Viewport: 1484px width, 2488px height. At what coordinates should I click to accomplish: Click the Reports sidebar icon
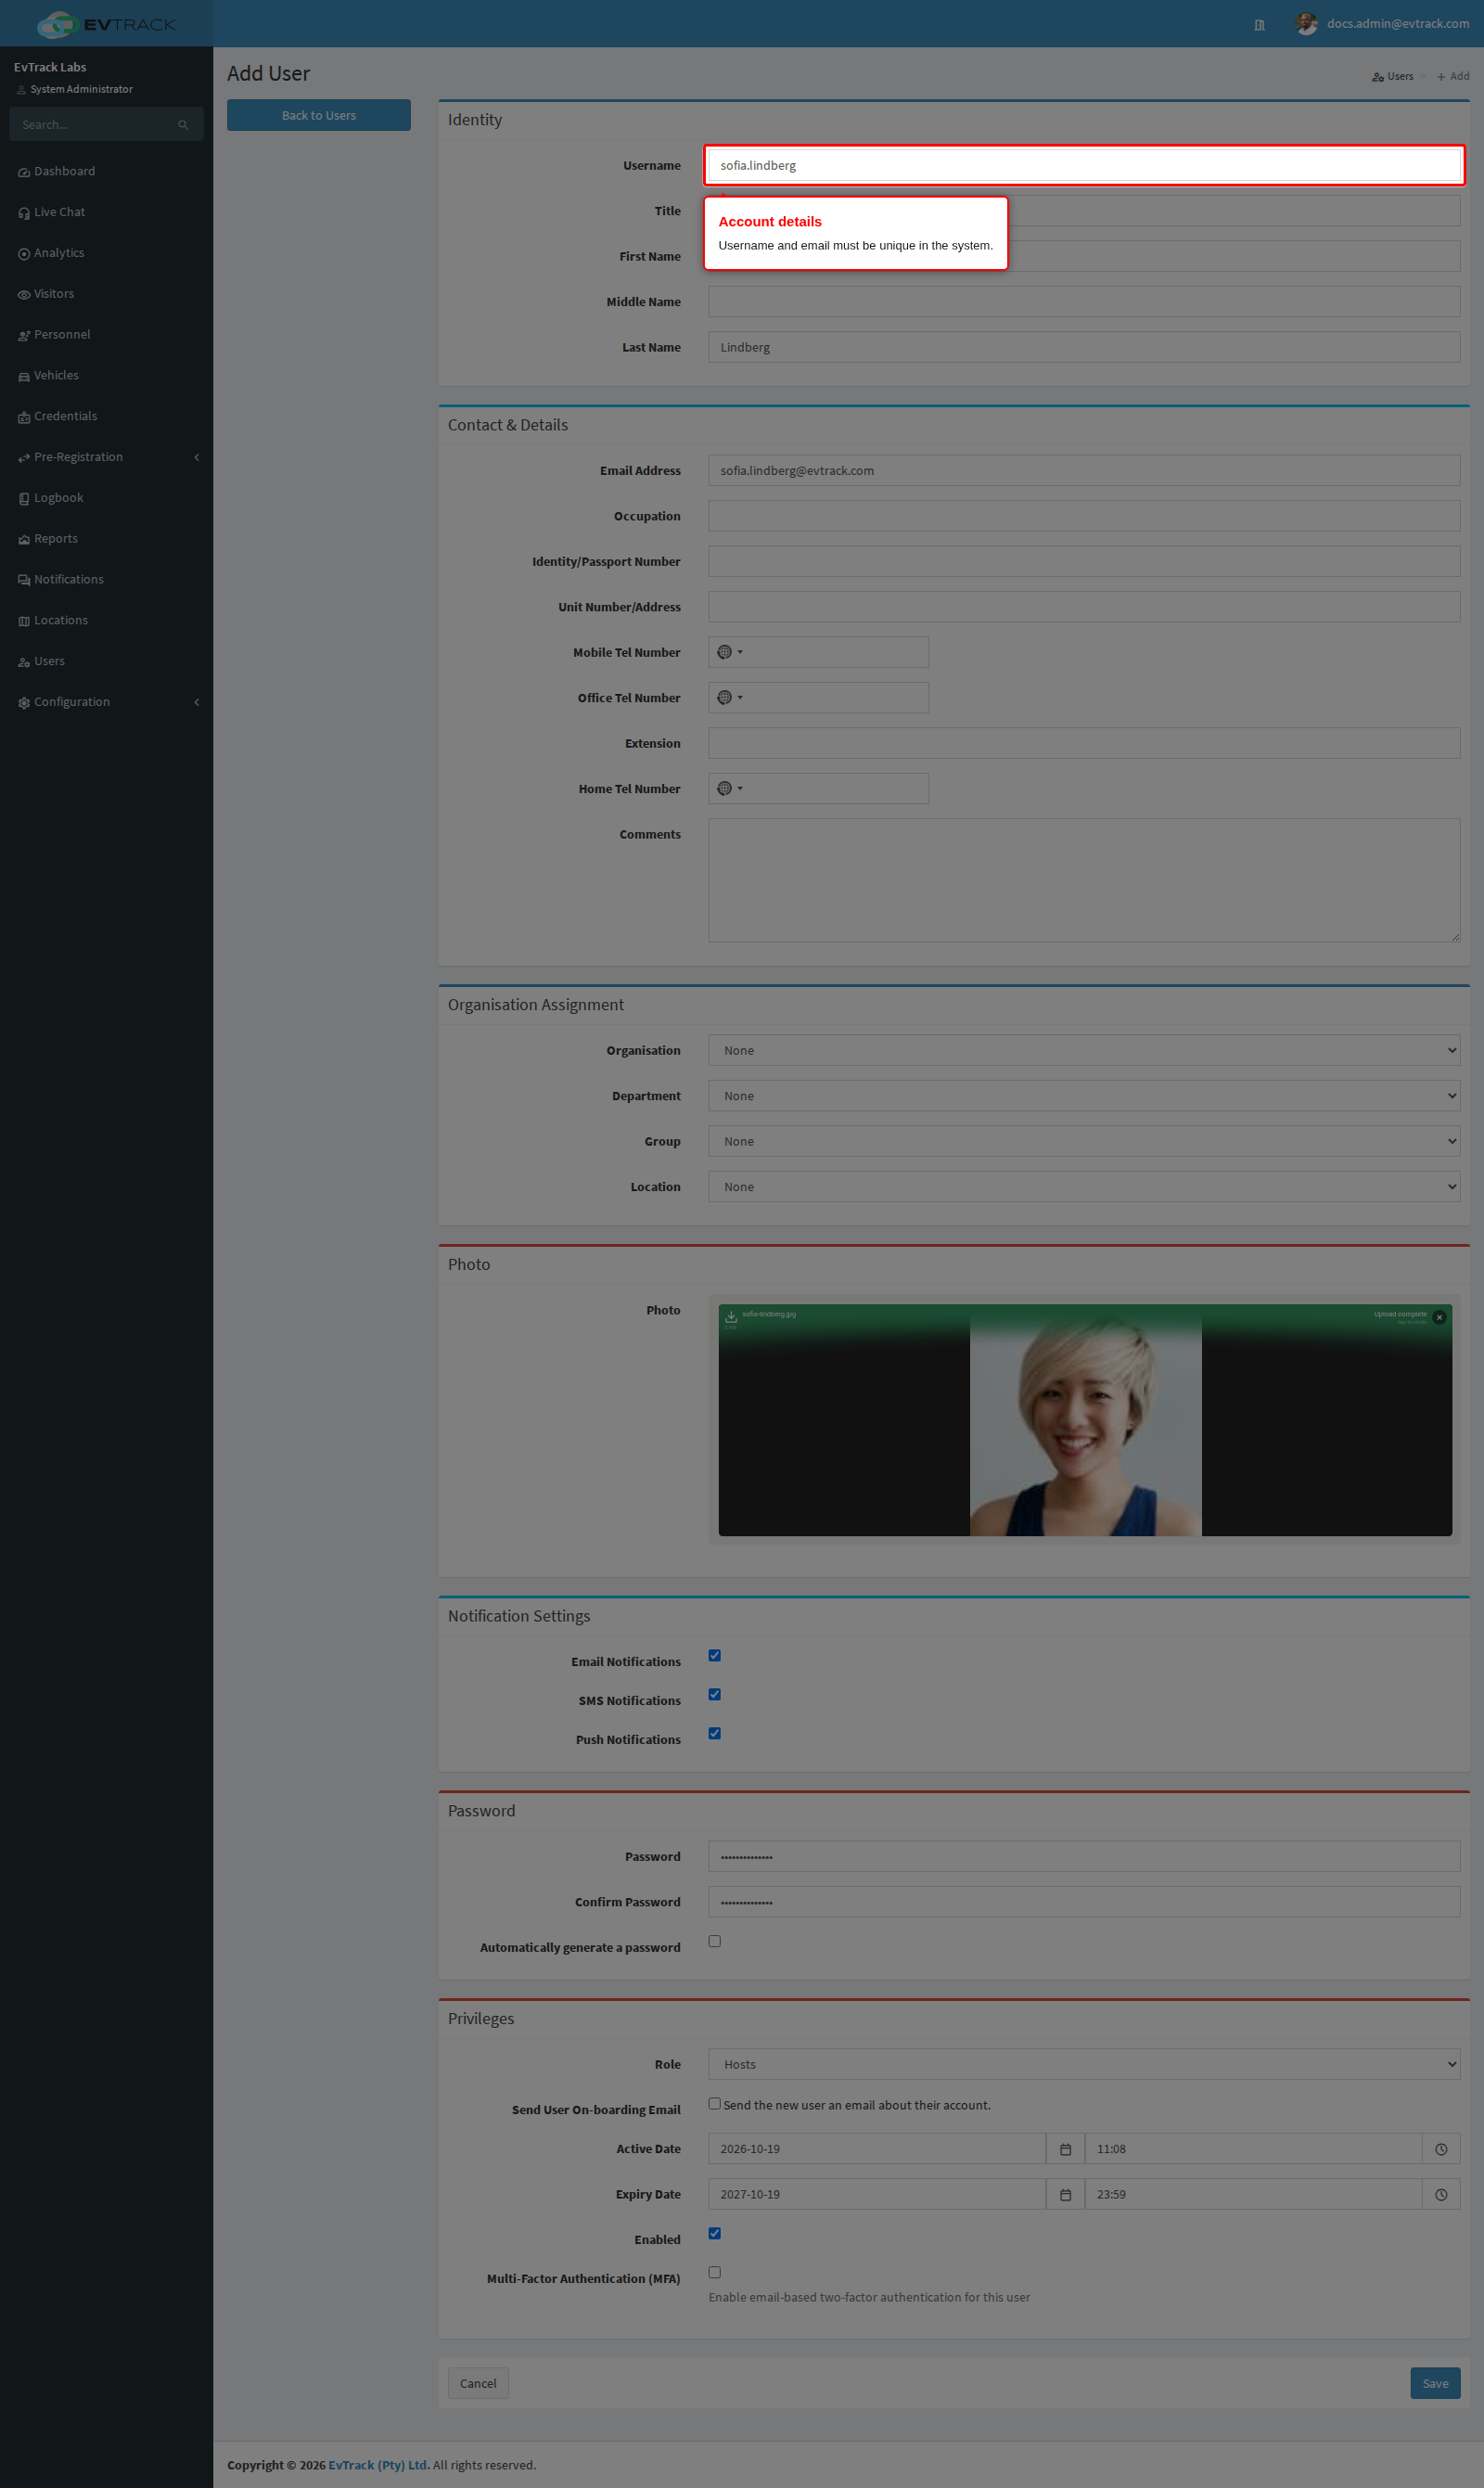[24, 539]
